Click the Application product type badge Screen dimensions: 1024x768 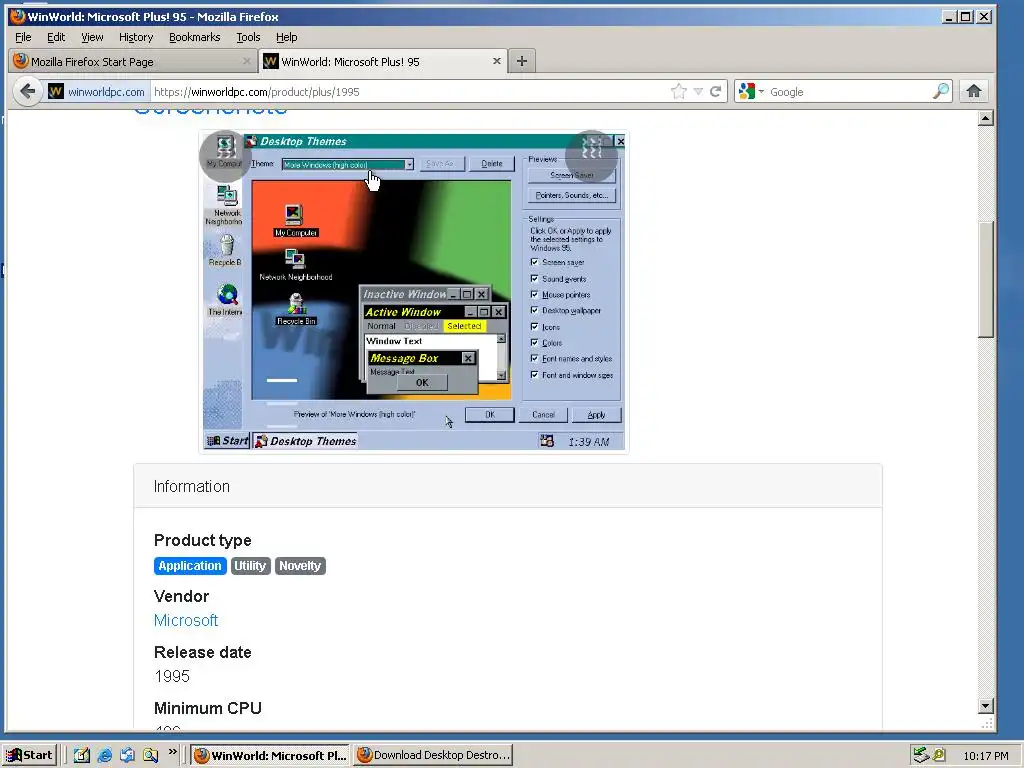(190, 566)
